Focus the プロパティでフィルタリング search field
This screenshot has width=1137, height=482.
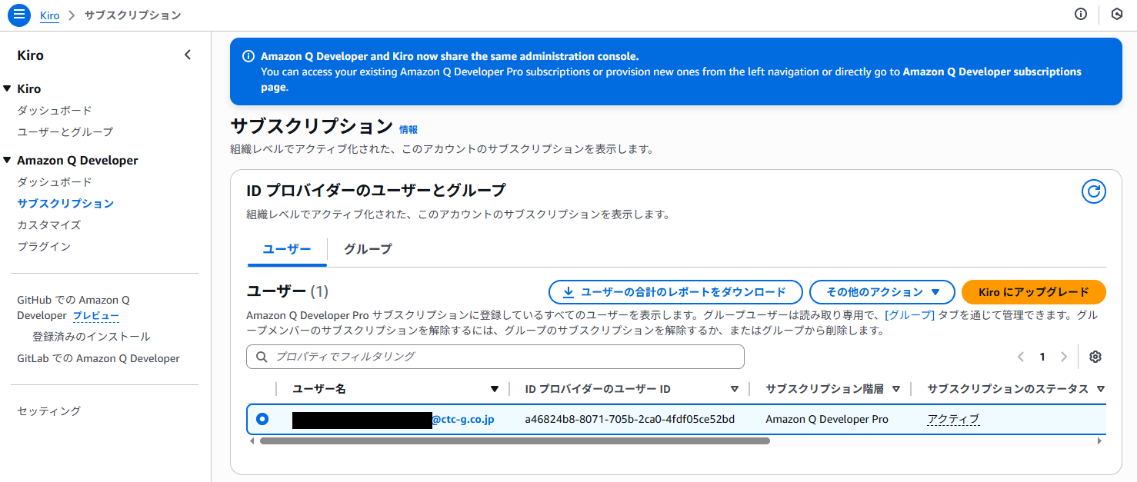(x=495, y=357)
